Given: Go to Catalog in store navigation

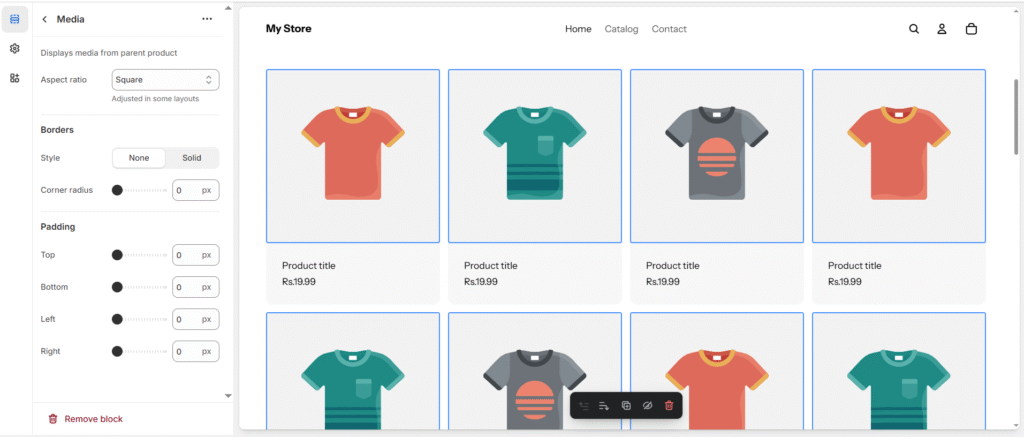Looking at the screenshot, I should pyautogui.click(x=621, y=29).
